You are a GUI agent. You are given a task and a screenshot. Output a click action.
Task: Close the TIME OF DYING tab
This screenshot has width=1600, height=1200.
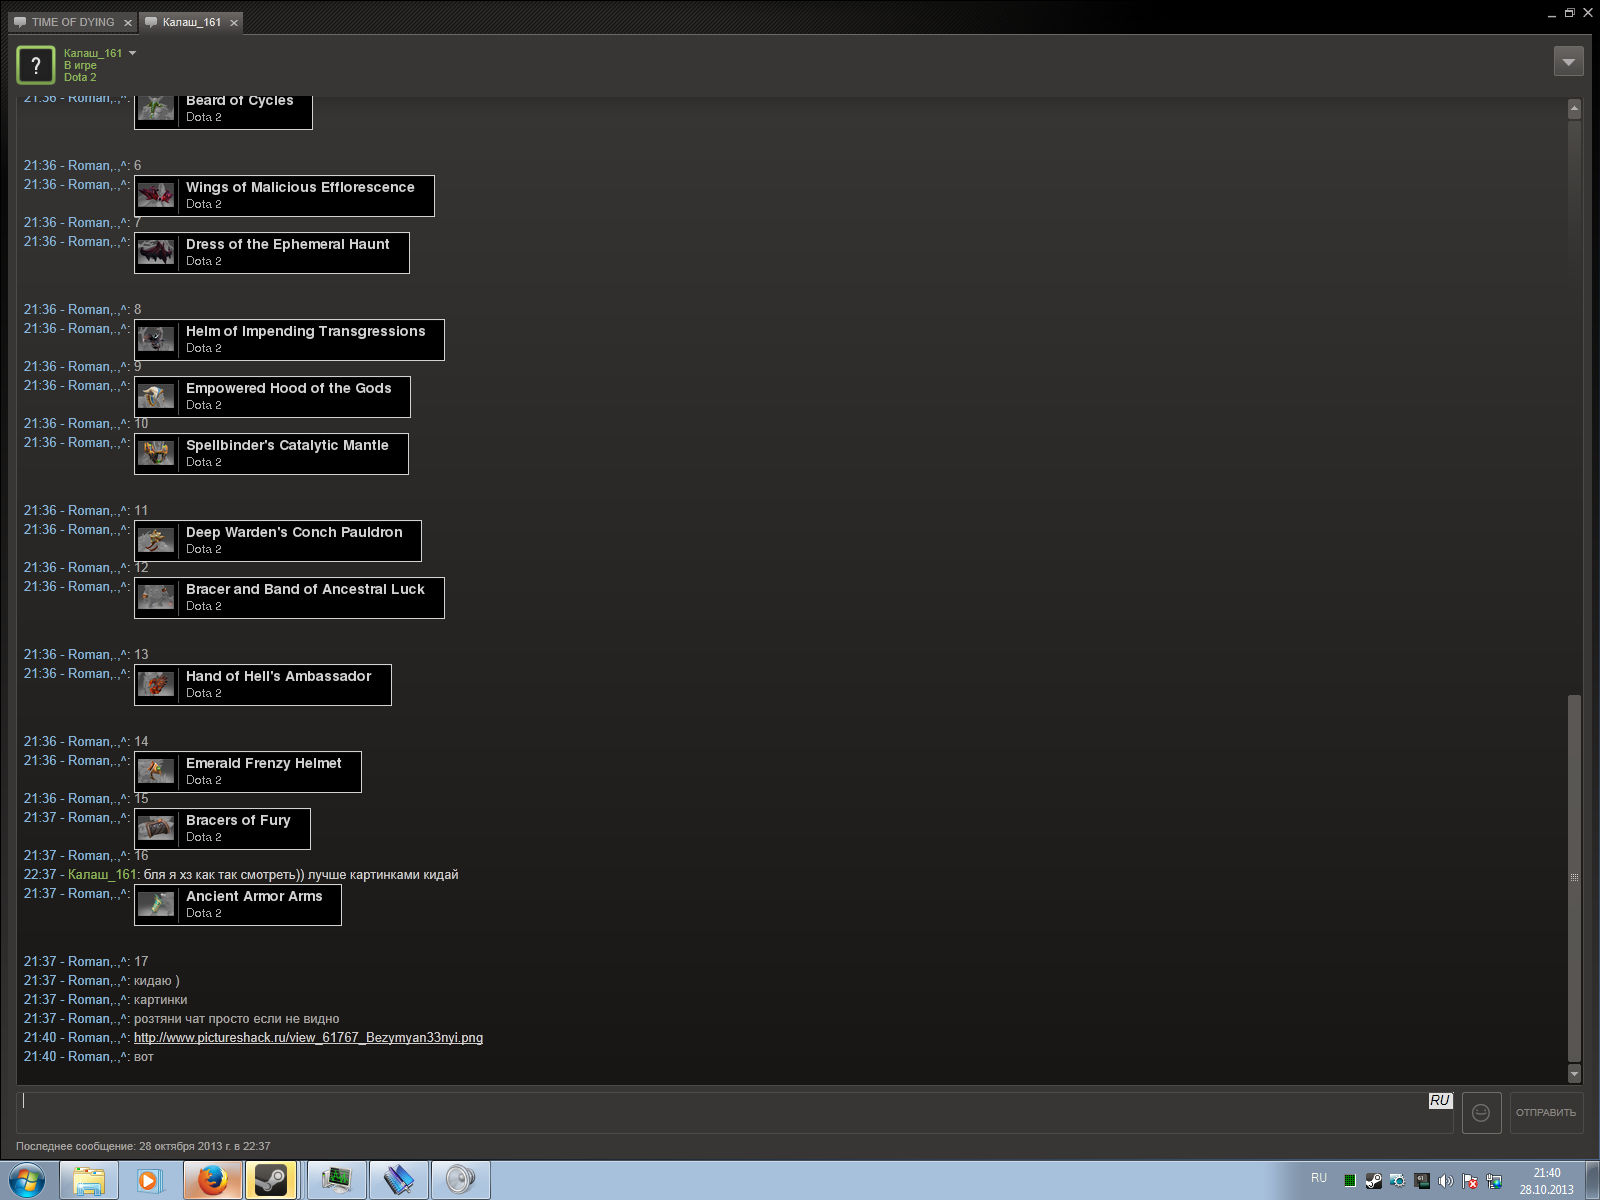tap(128, 23)
